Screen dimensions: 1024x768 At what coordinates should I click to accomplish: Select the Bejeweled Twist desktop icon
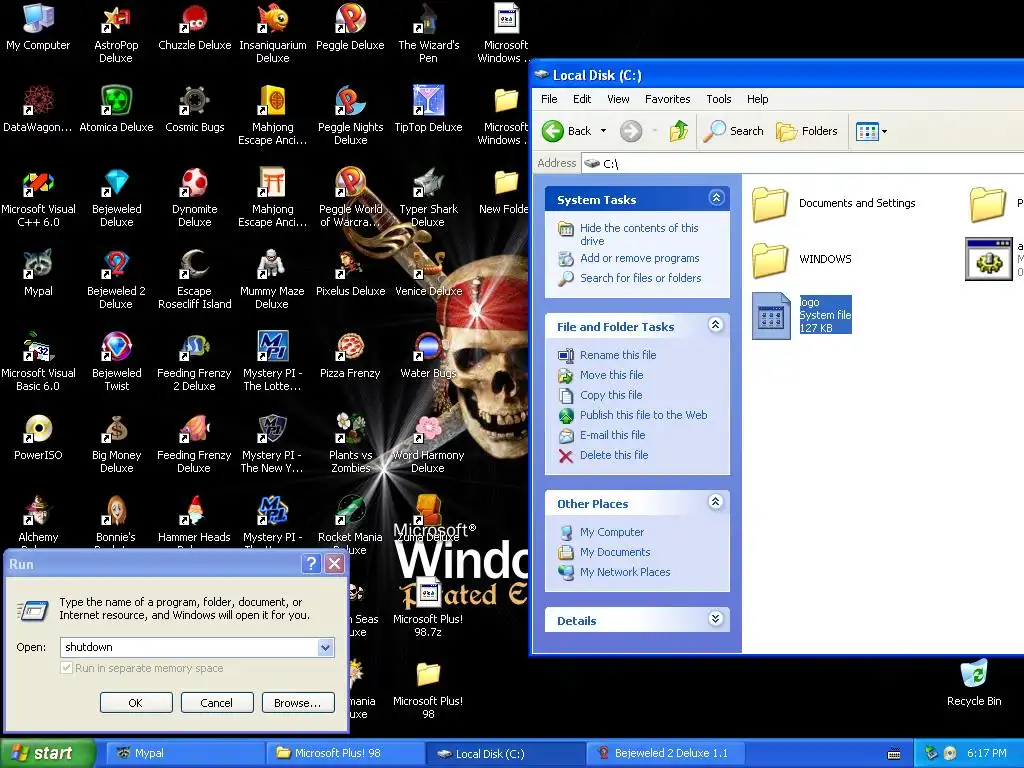click(116, 361)
